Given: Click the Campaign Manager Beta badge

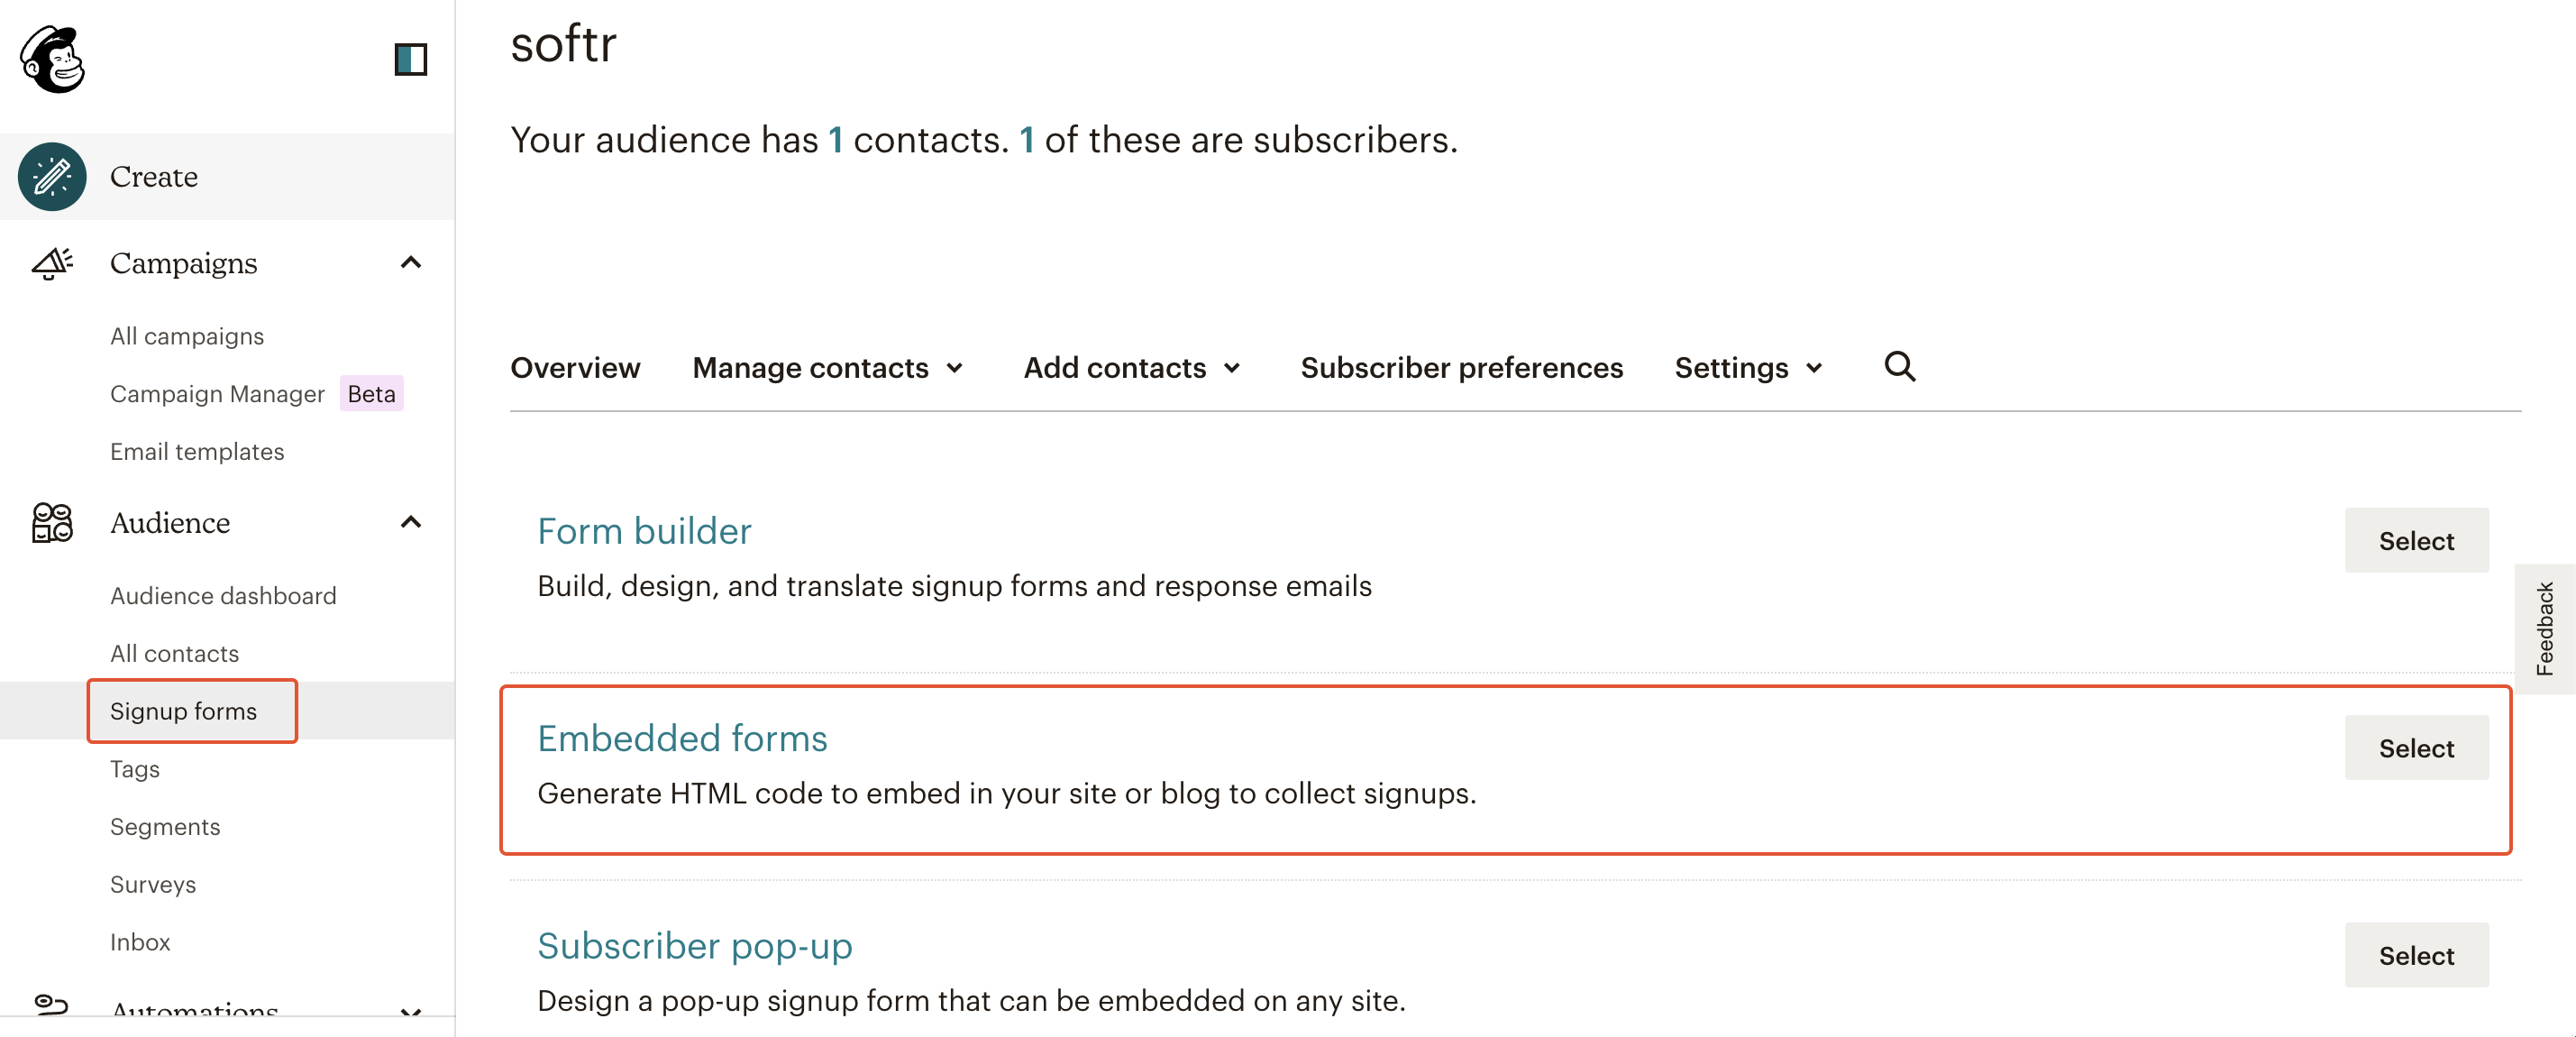Looking at the screenshot, I should pos(370,394).
